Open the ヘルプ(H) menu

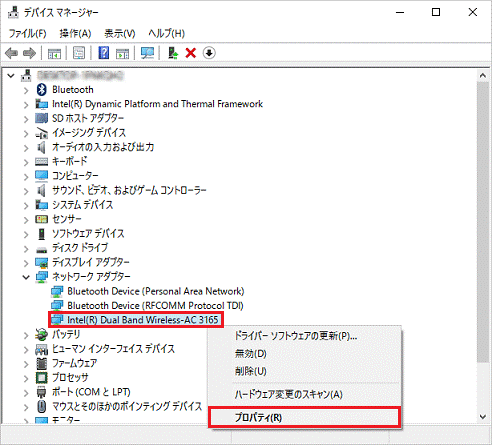tap(166, 33)
